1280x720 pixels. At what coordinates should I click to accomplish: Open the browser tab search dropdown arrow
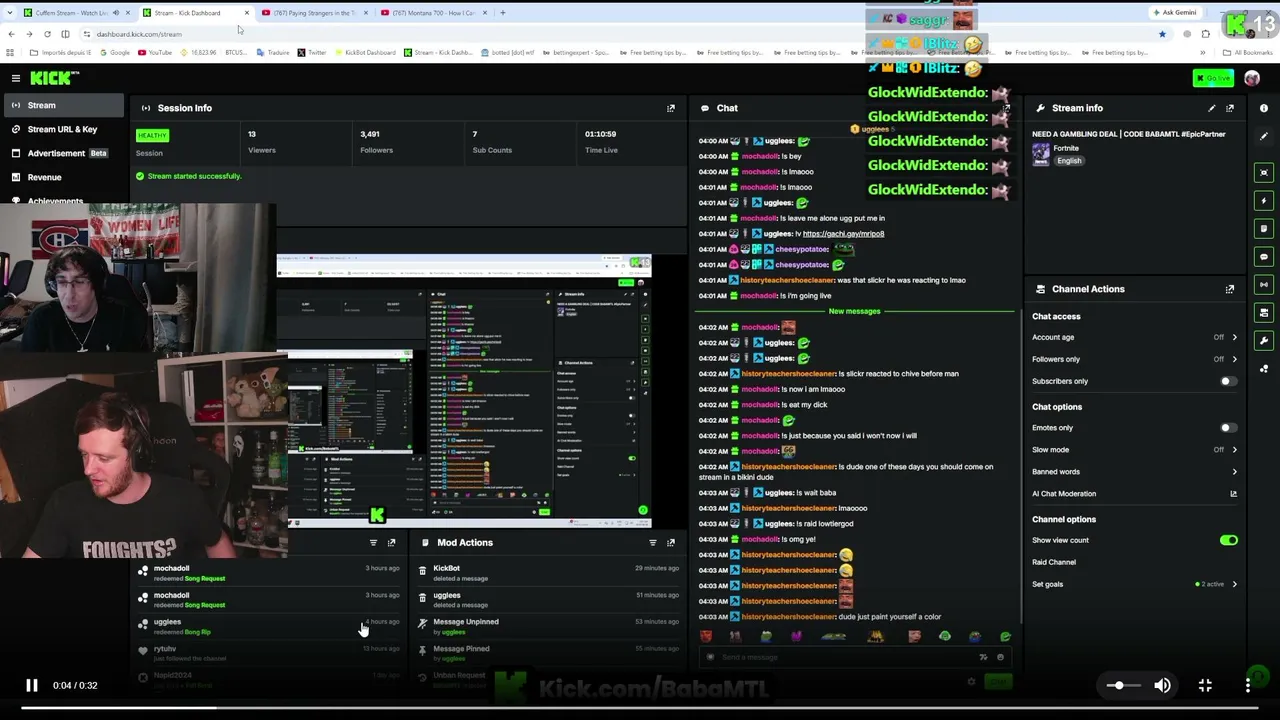coord(11,13)
